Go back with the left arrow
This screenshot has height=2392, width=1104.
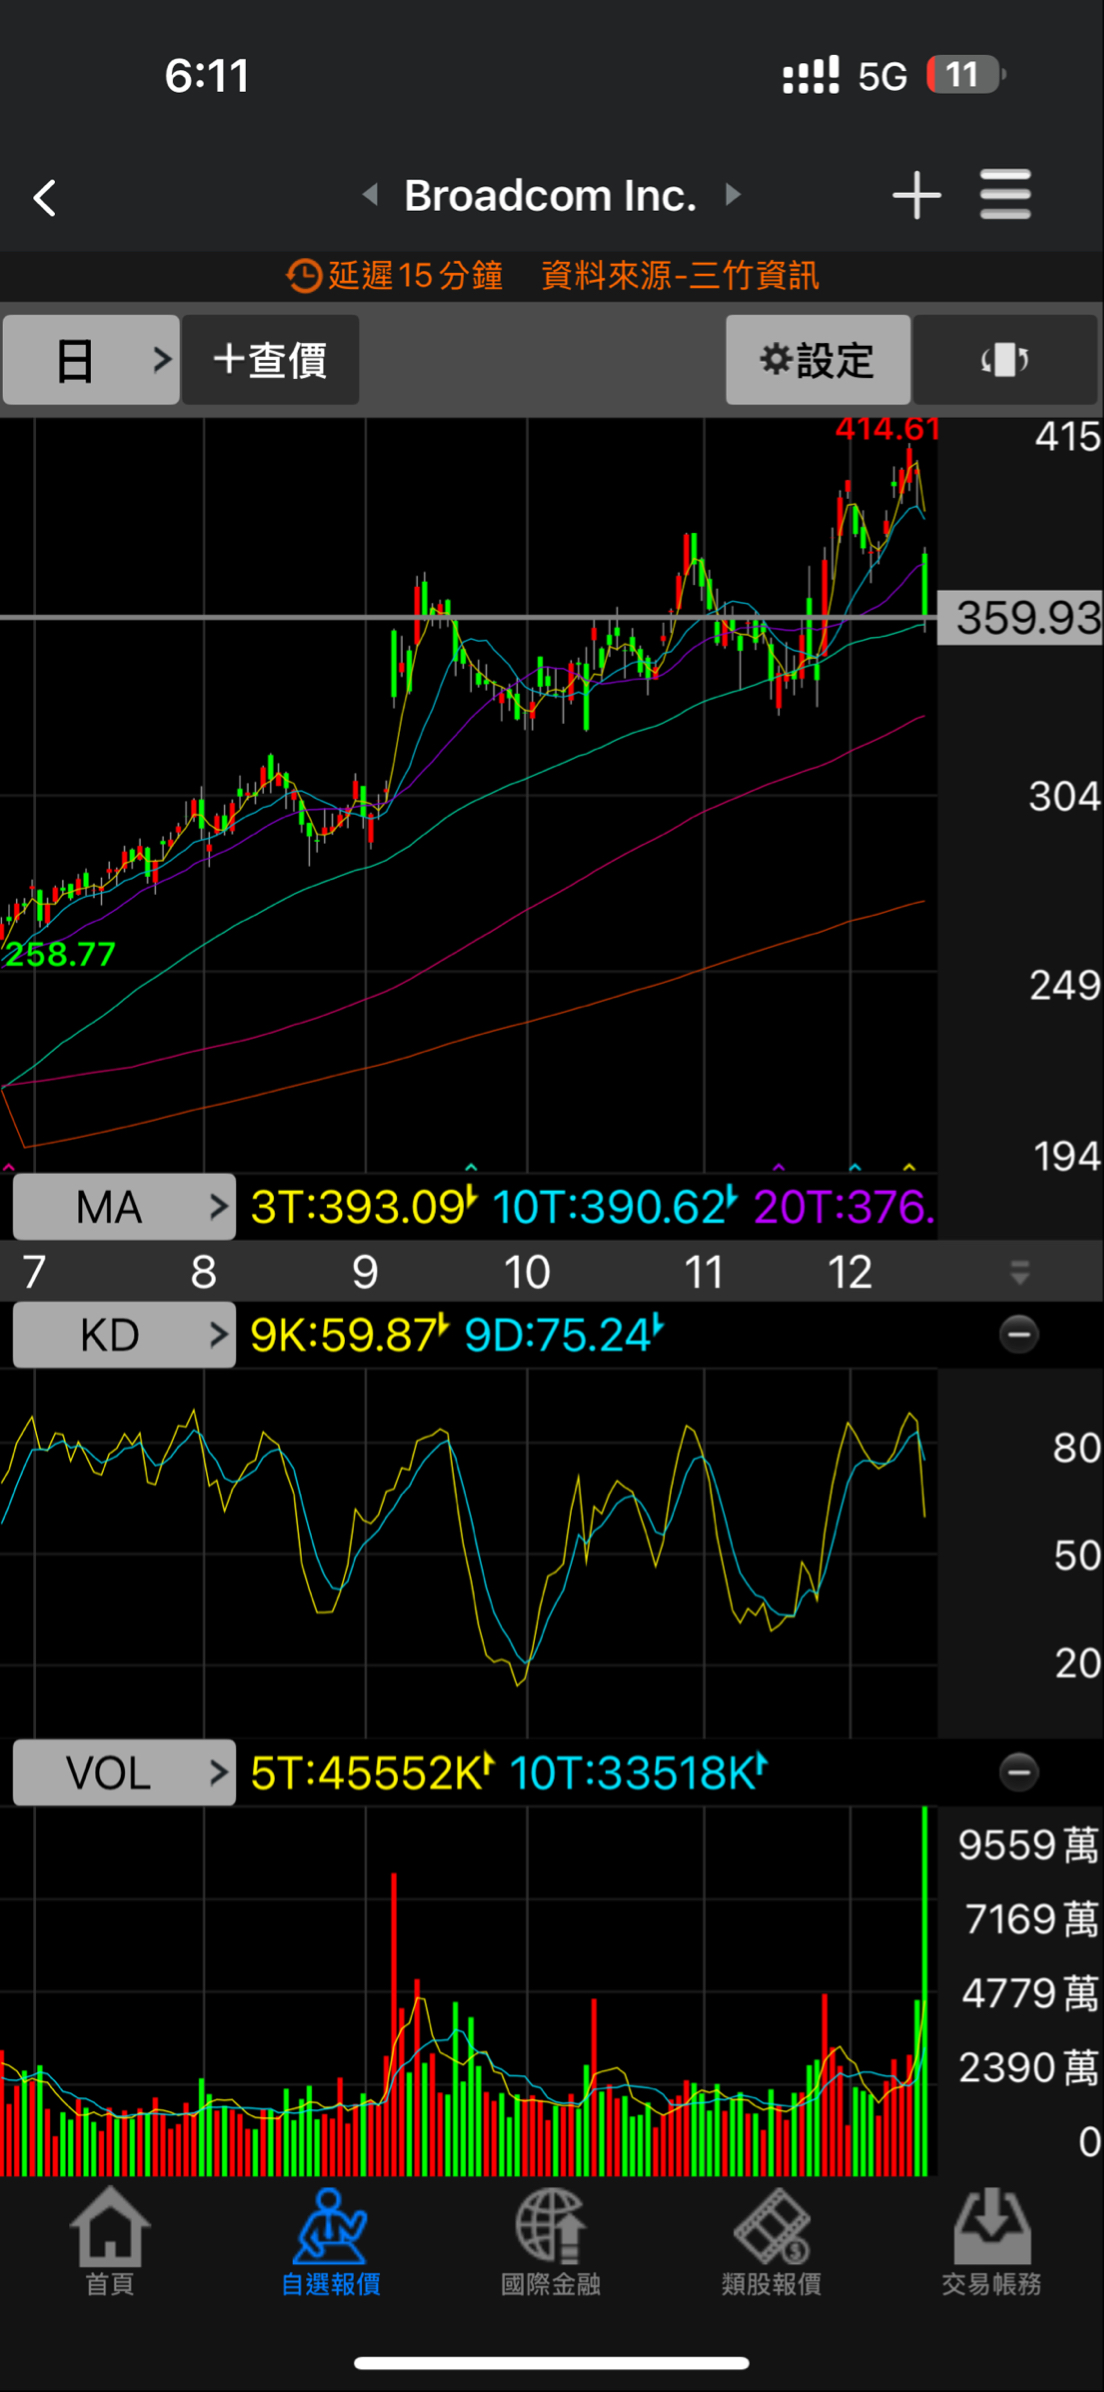tap(44, 197)
